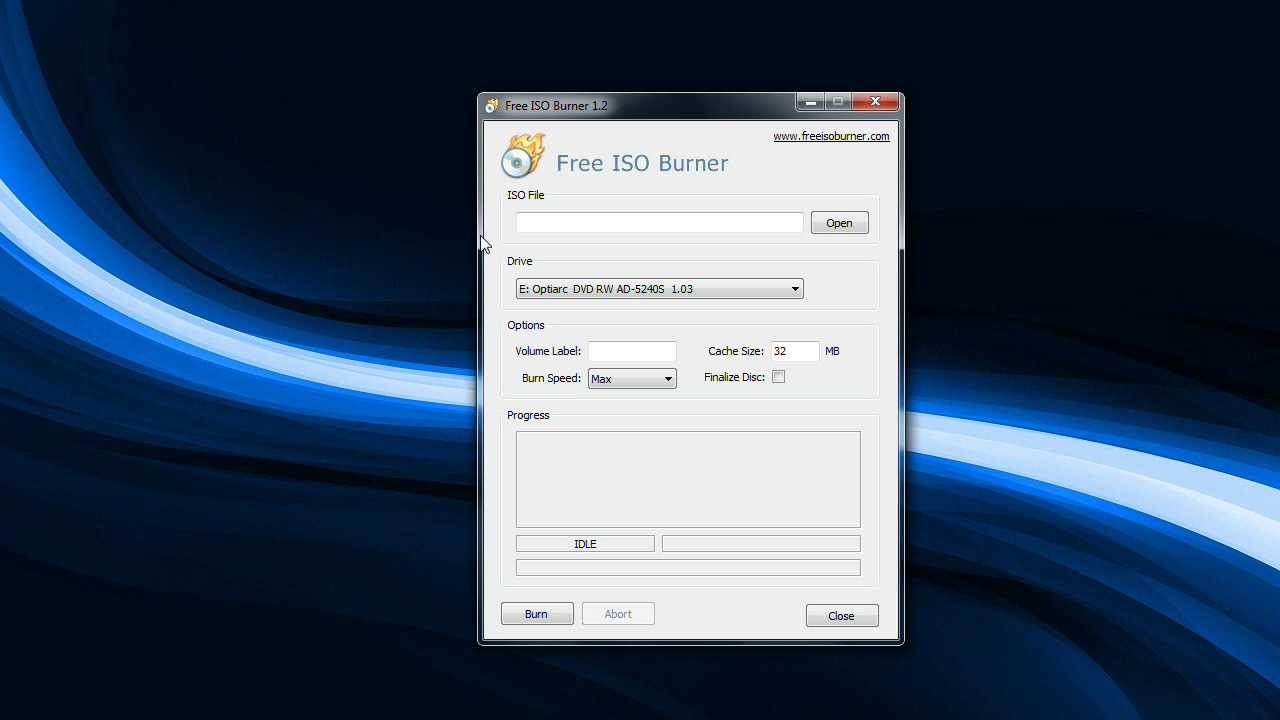The height and width of the screenshot is (720, 1280).
Task: Minimize the Free ISO Burner window
Action: click(811, 102)
